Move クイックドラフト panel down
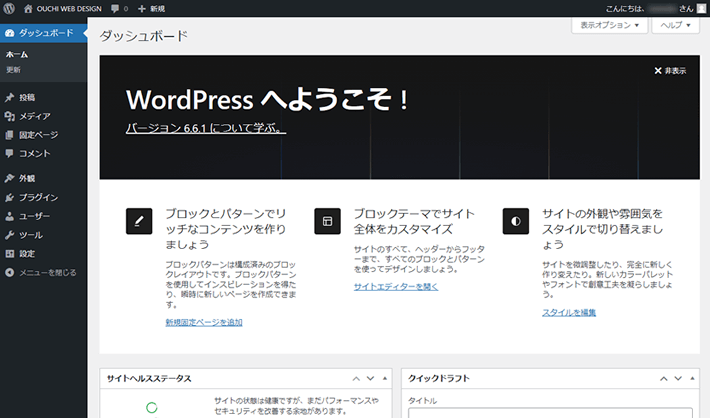Screen dimensions: 710x418 pos(678,379)
